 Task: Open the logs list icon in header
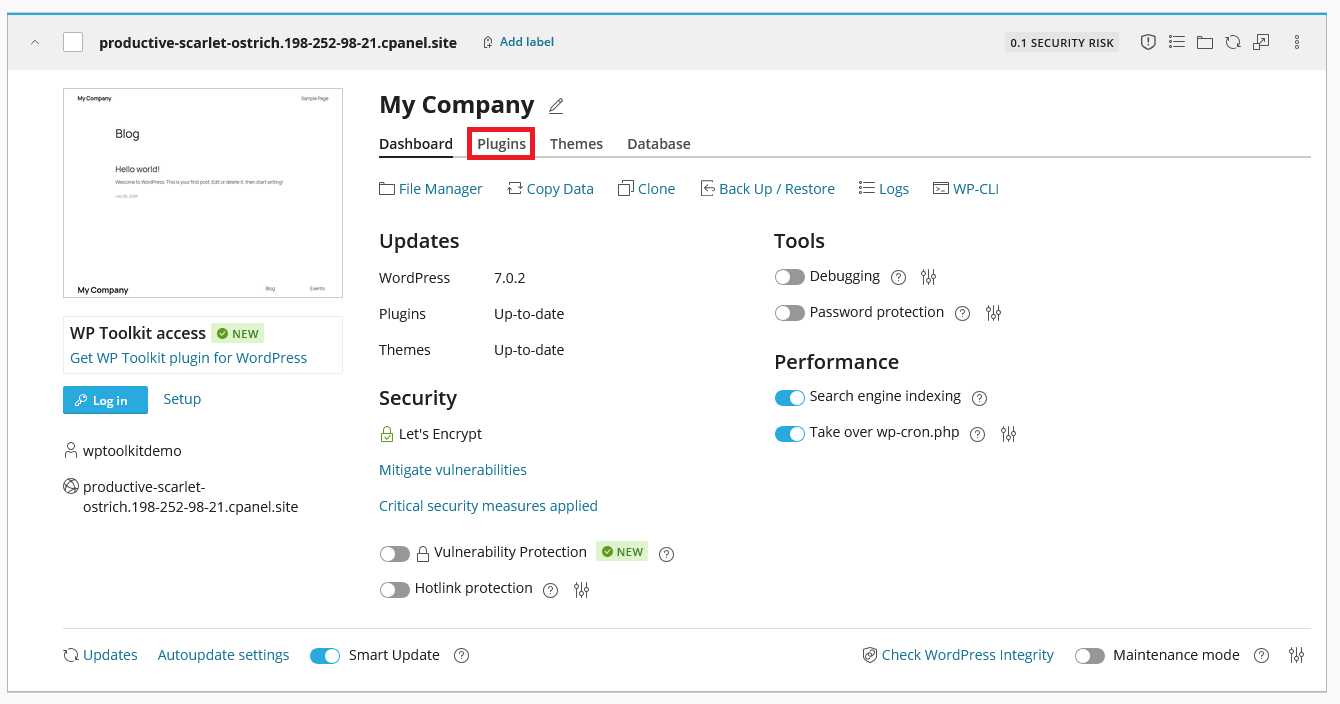[1177, 42]
